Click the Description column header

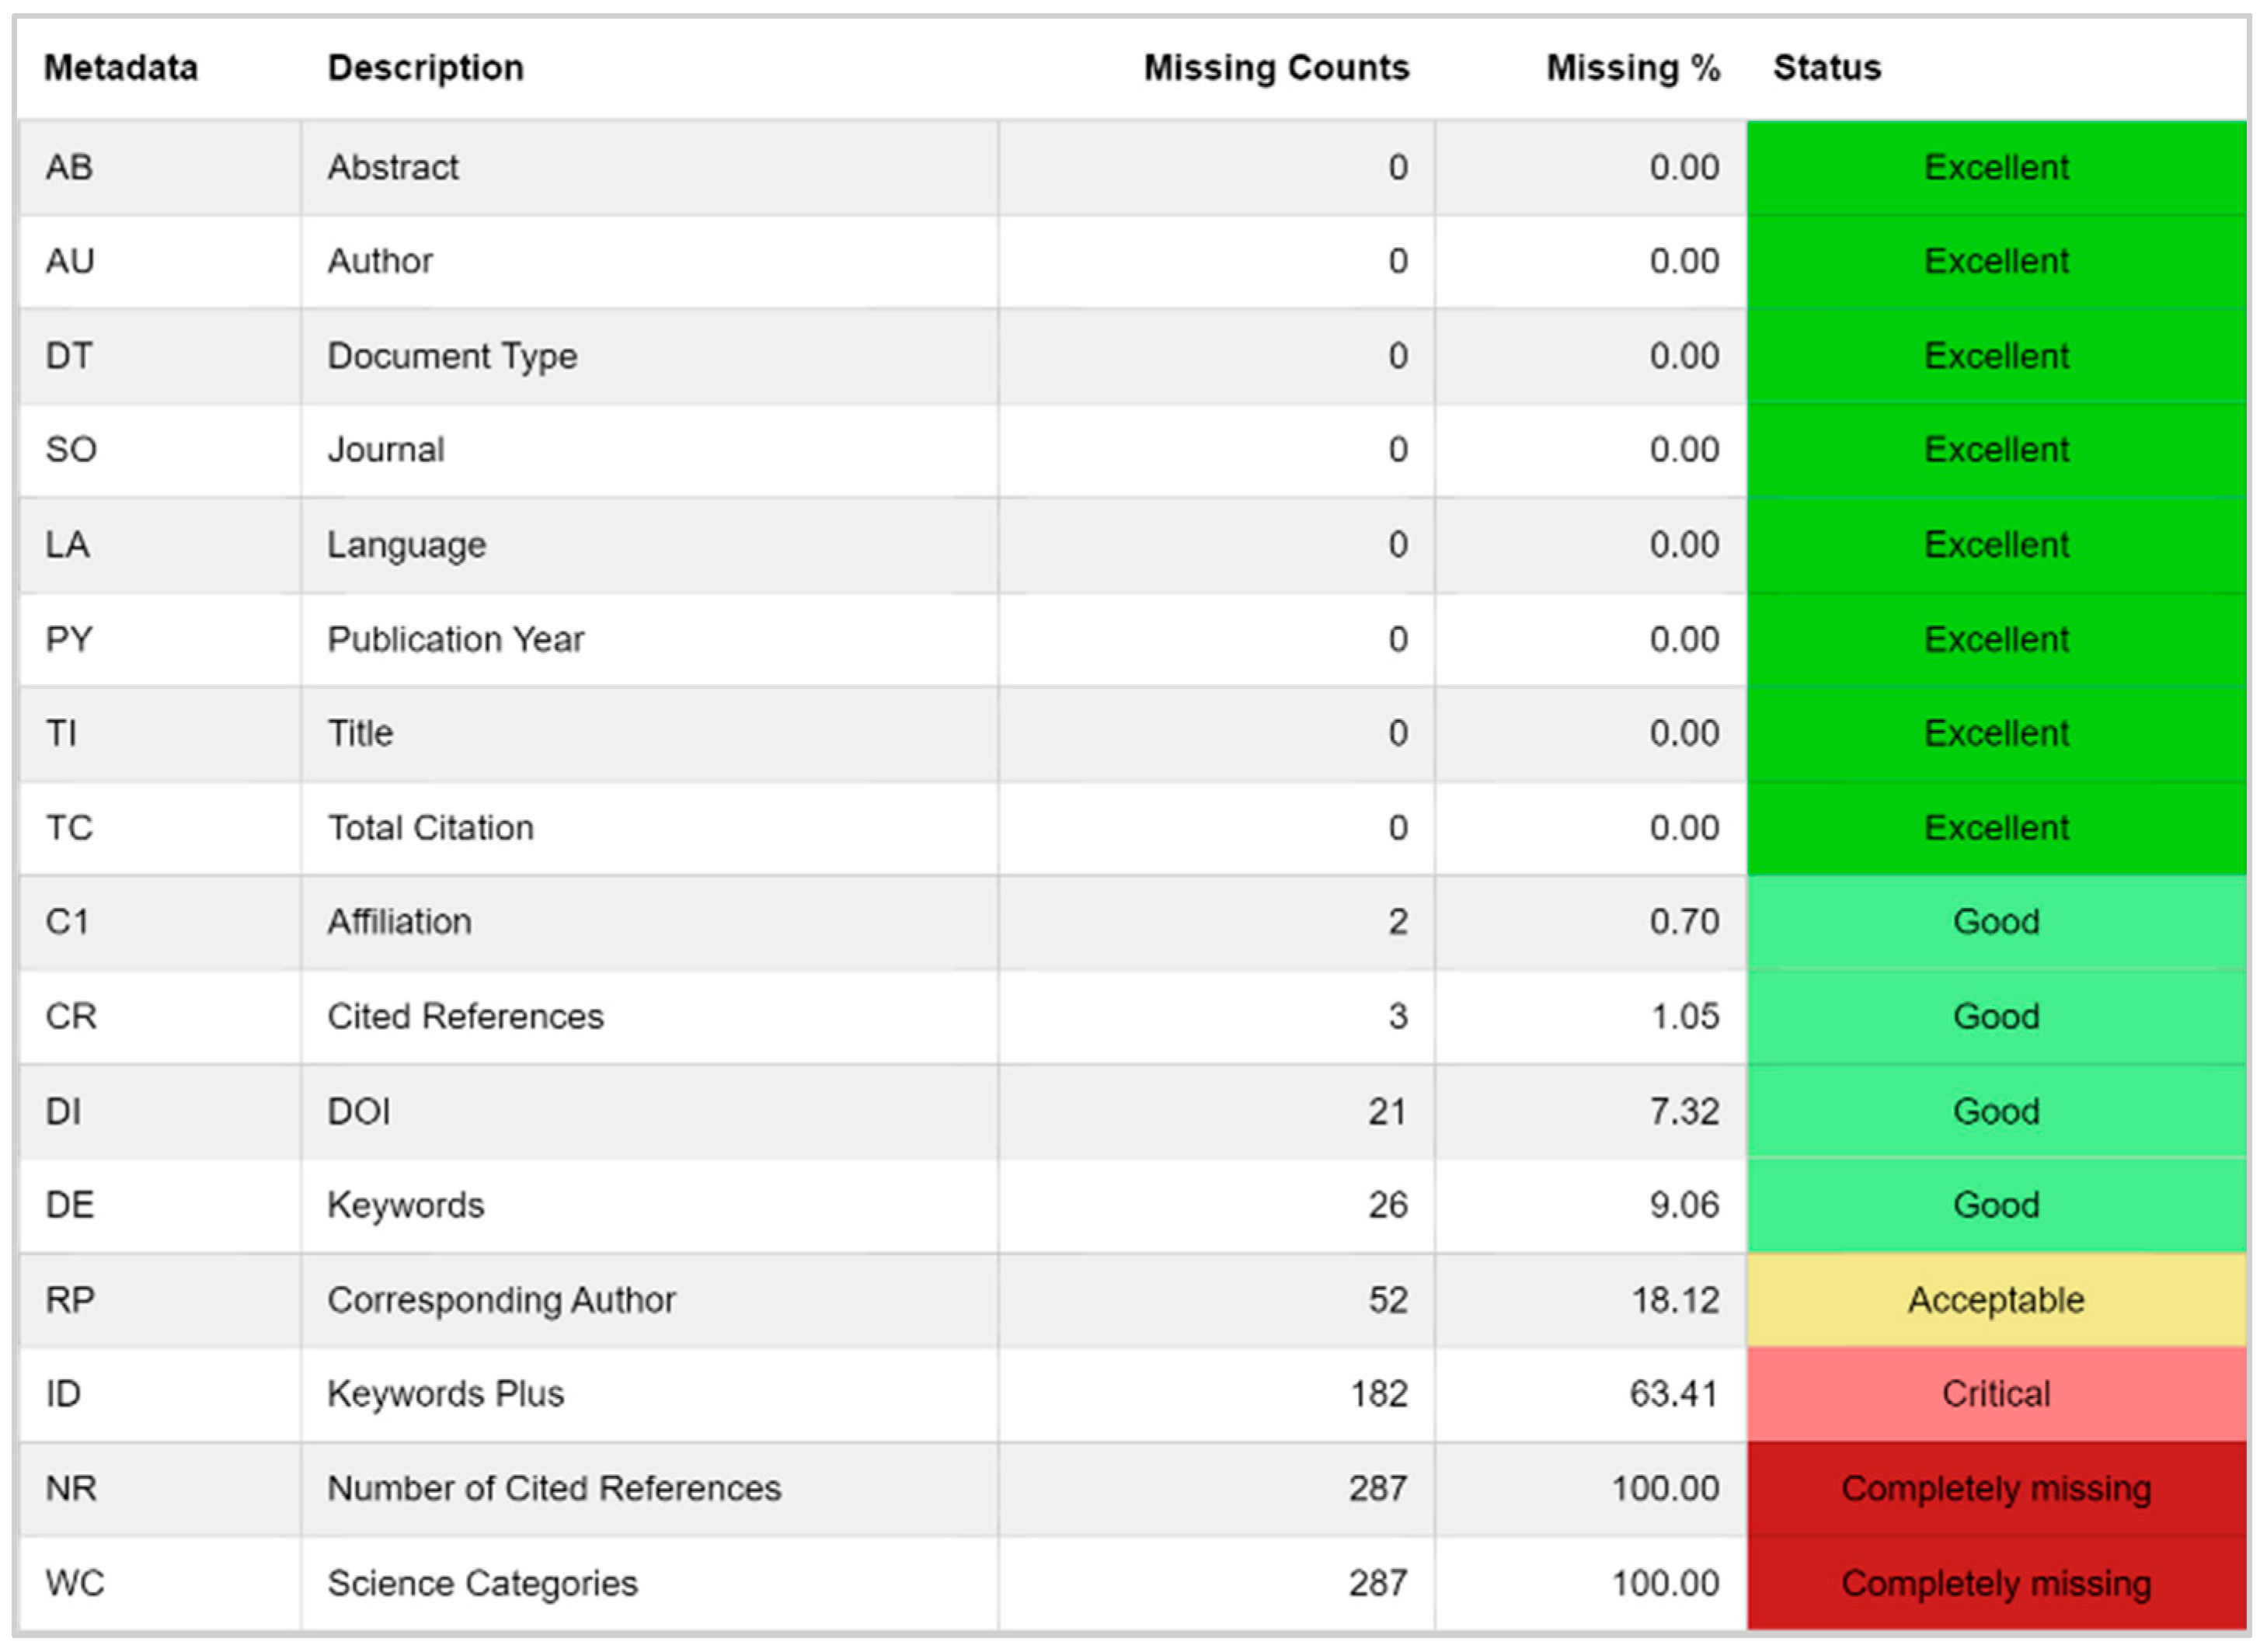coord(425,68)
